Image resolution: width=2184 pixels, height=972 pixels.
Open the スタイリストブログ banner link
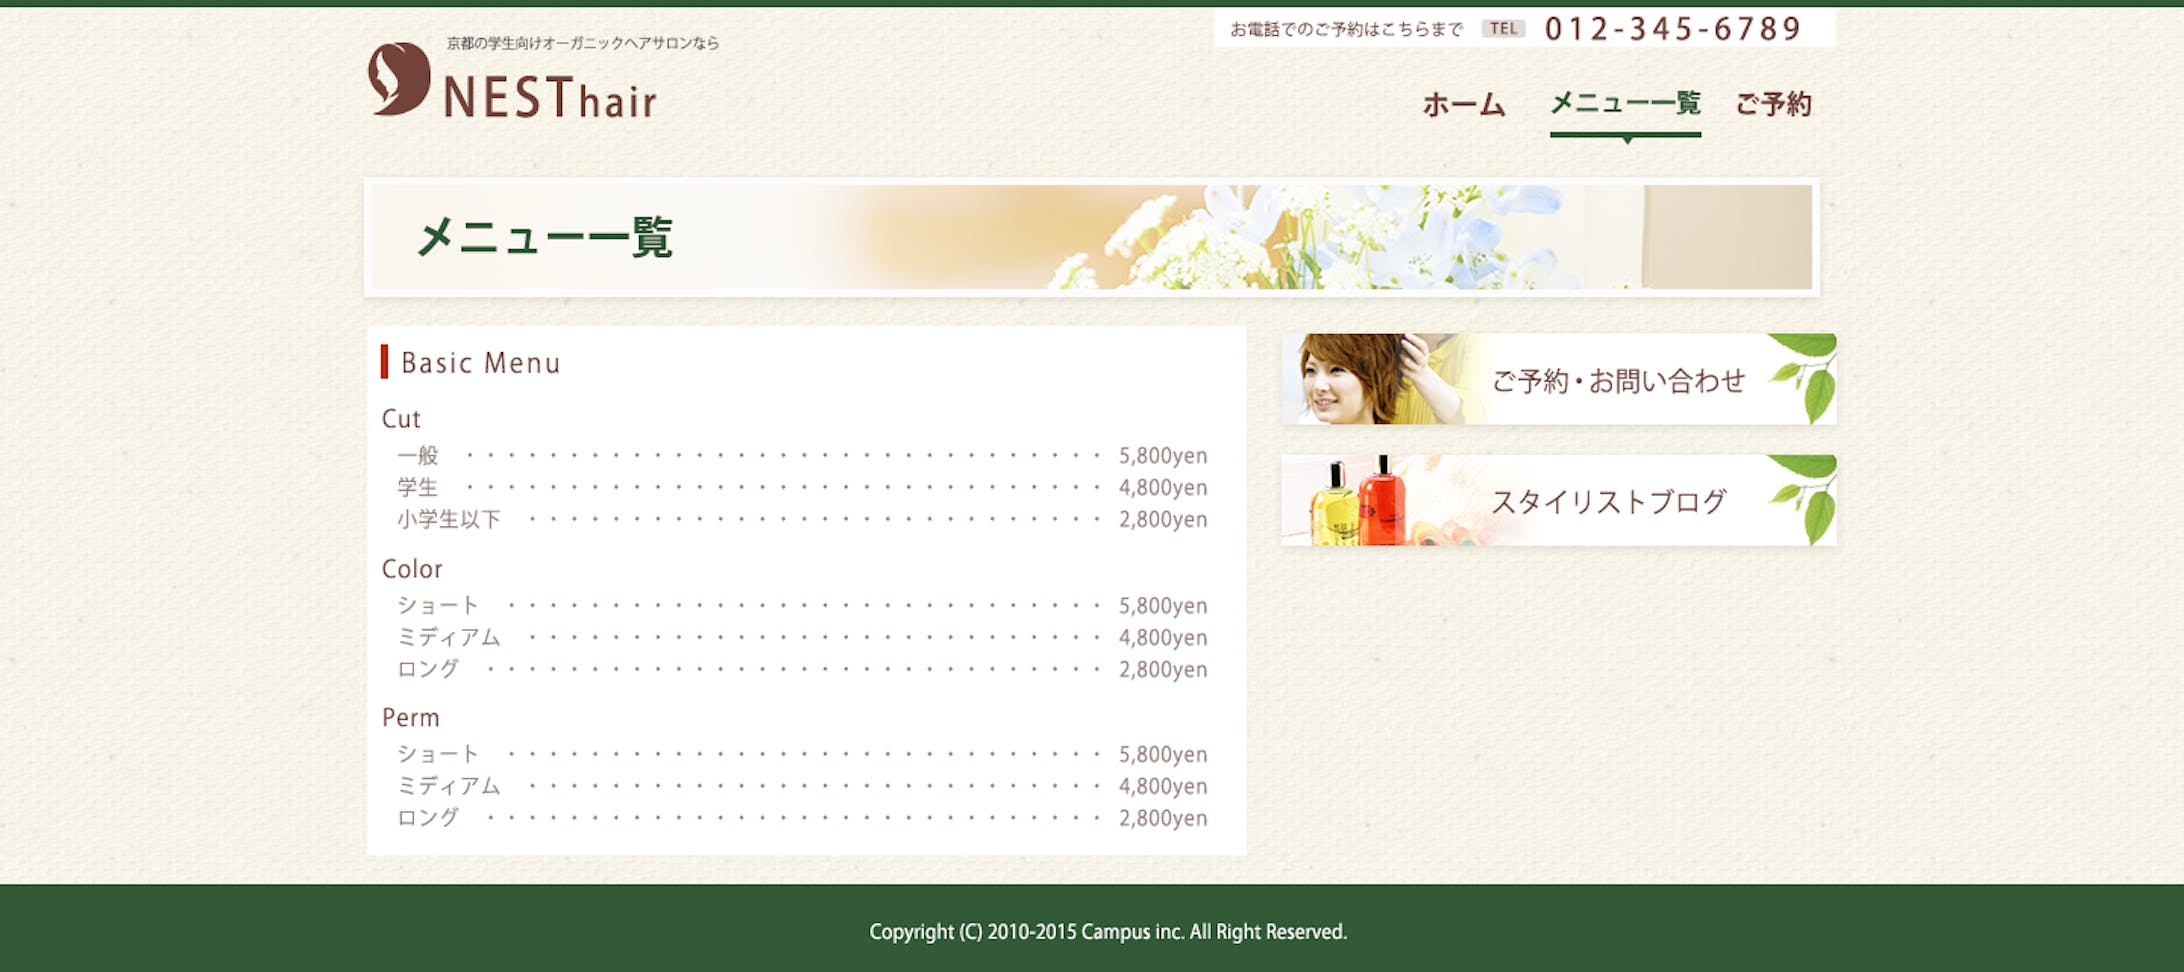pos(1610,502)
